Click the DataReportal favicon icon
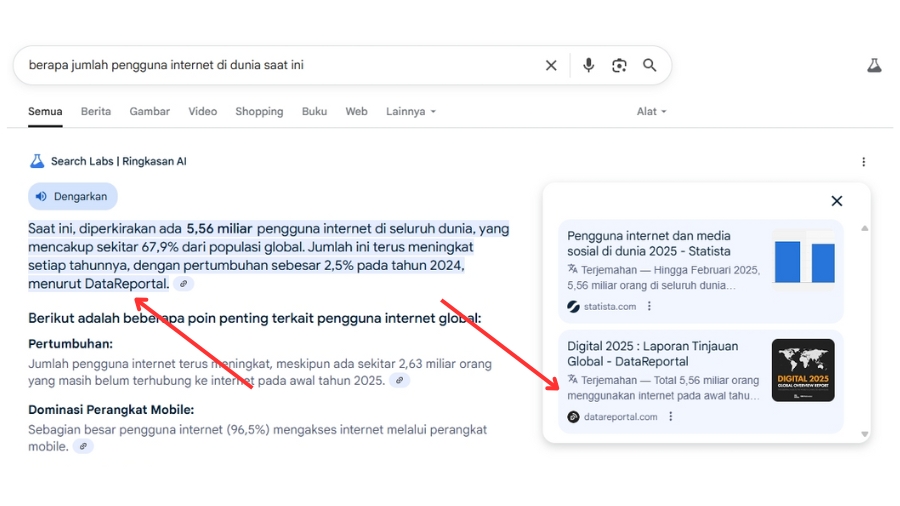The width and height of the screenshot is (900, 506). [573, 417]
